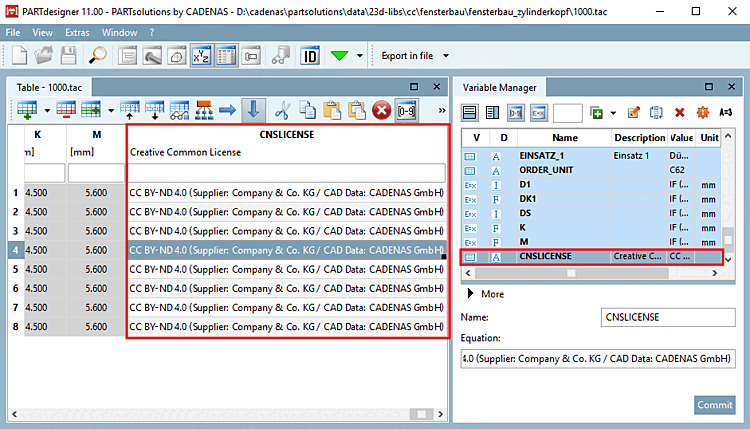Toggle the E=x filter button in Variable Manager

click(x=539, y=113)
